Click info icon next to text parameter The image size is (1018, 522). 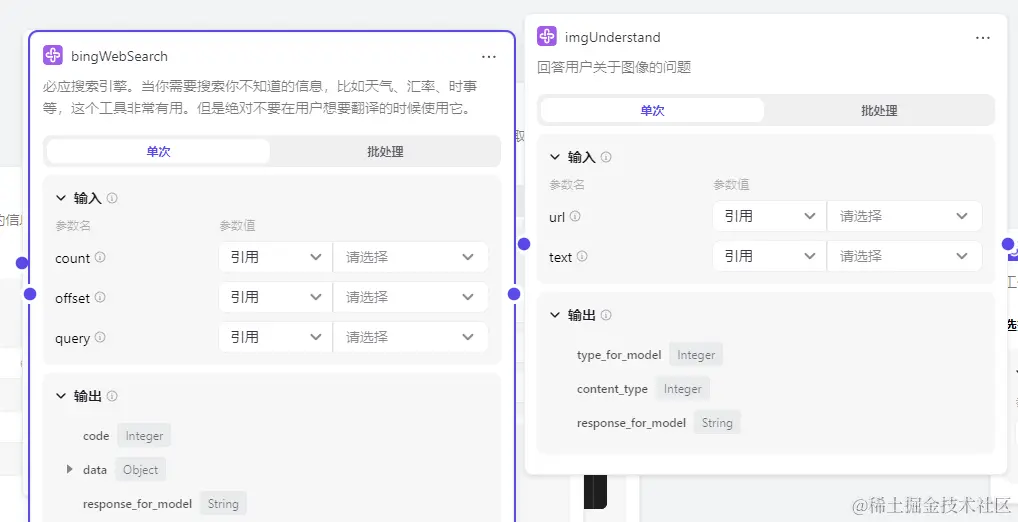[582, 256]
